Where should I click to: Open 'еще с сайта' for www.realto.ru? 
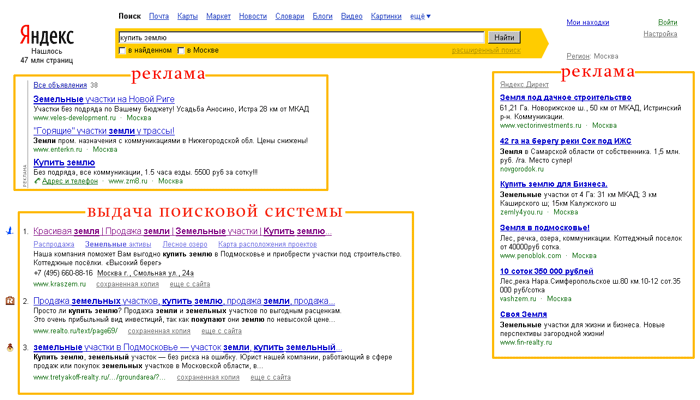(x=221, y=331)
